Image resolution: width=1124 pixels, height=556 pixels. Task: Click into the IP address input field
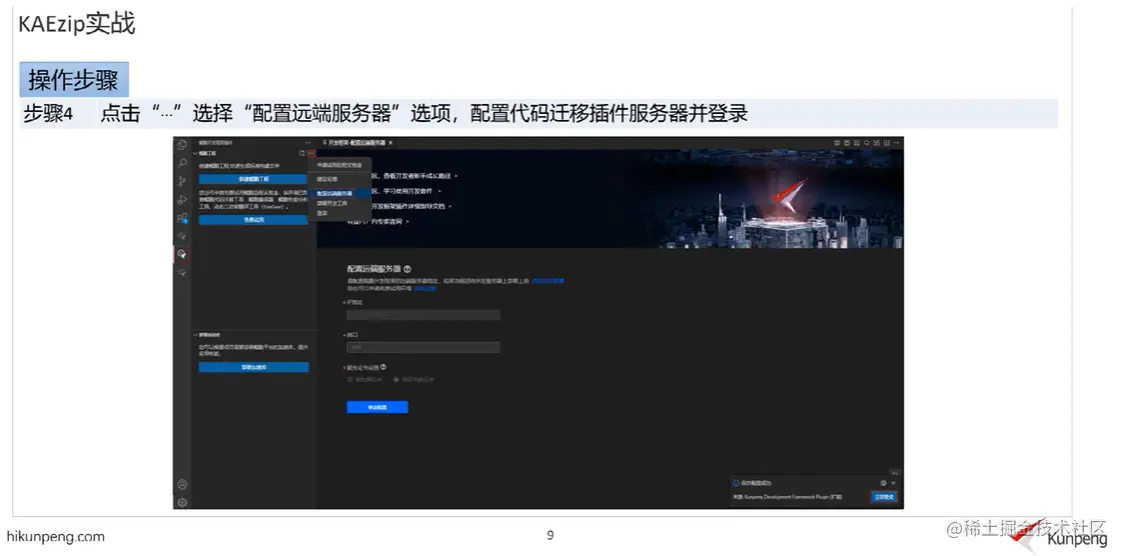423,315
